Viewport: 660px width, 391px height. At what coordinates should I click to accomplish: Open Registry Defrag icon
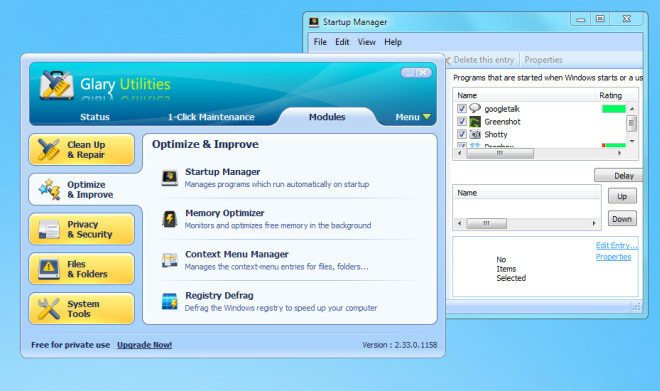(x=170, y=301)
